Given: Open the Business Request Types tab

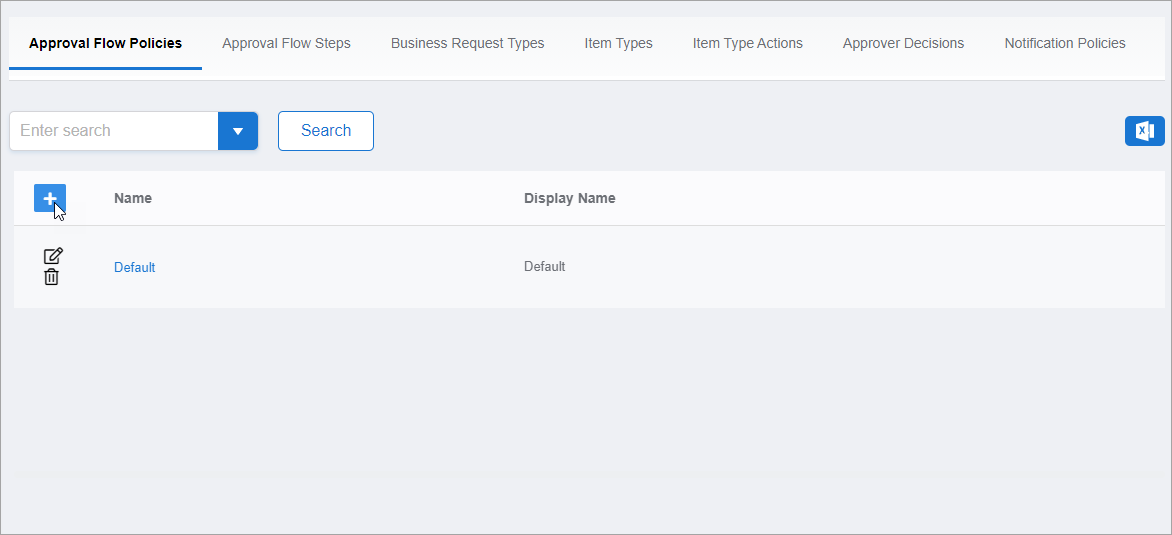Looking at the screenshot, I should click(x=467, y=43).
